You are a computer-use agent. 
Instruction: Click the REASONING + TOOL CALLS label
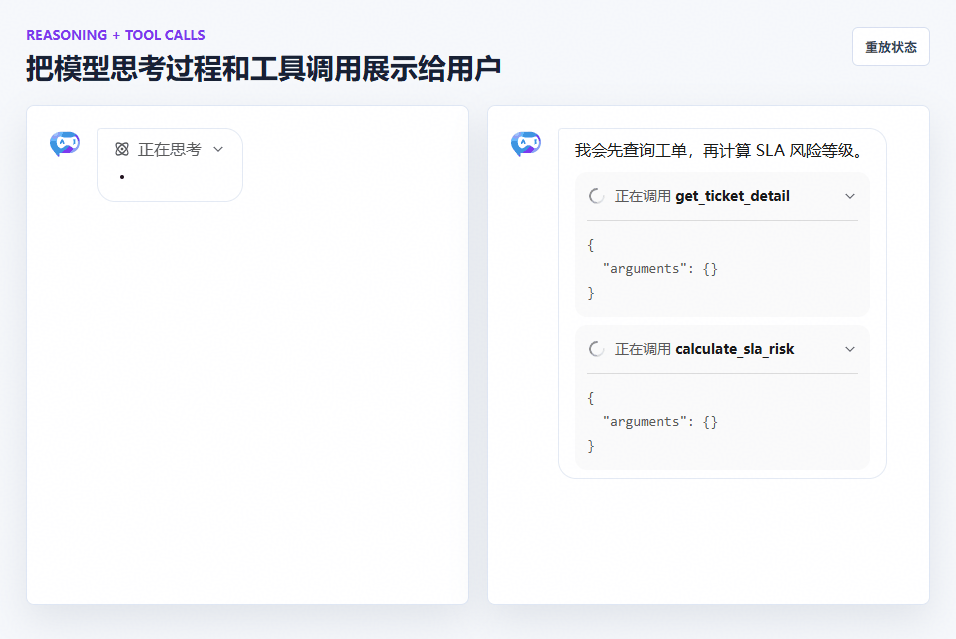pos(116,35)
